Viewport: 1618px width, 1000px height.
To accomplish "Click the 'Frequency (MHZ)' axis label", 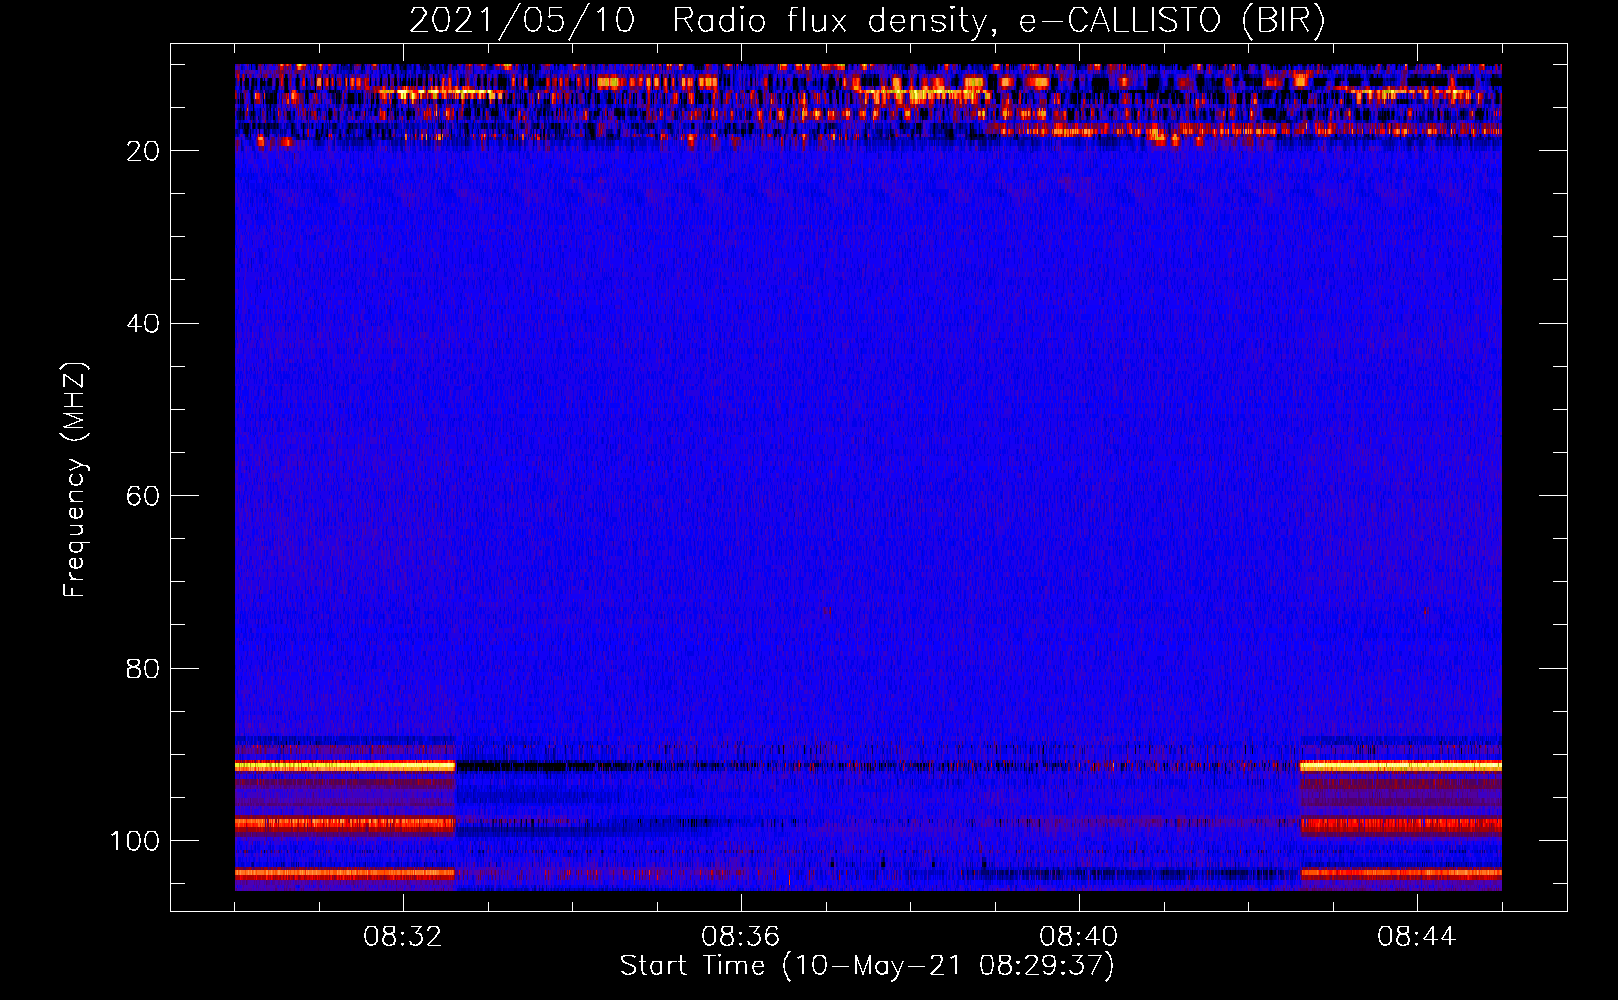I will pyautogui.click(x=75, y=479).
